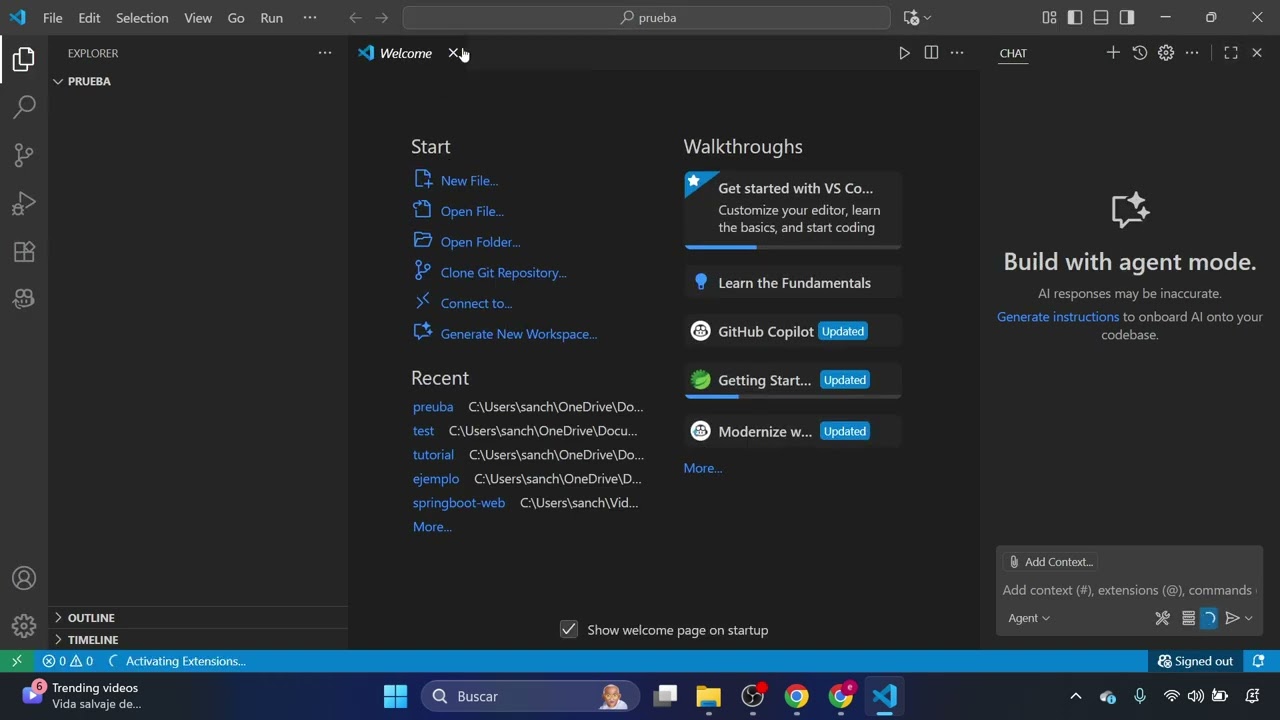Open the Source Control view
The image size is (1280, 720).
(24, 155)
